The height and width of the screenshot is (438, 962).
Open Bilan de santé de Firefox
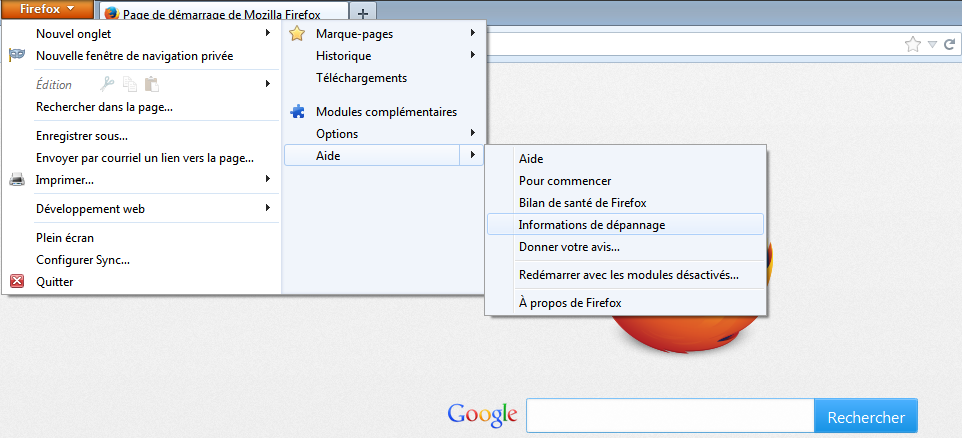(x=583, y=202)
